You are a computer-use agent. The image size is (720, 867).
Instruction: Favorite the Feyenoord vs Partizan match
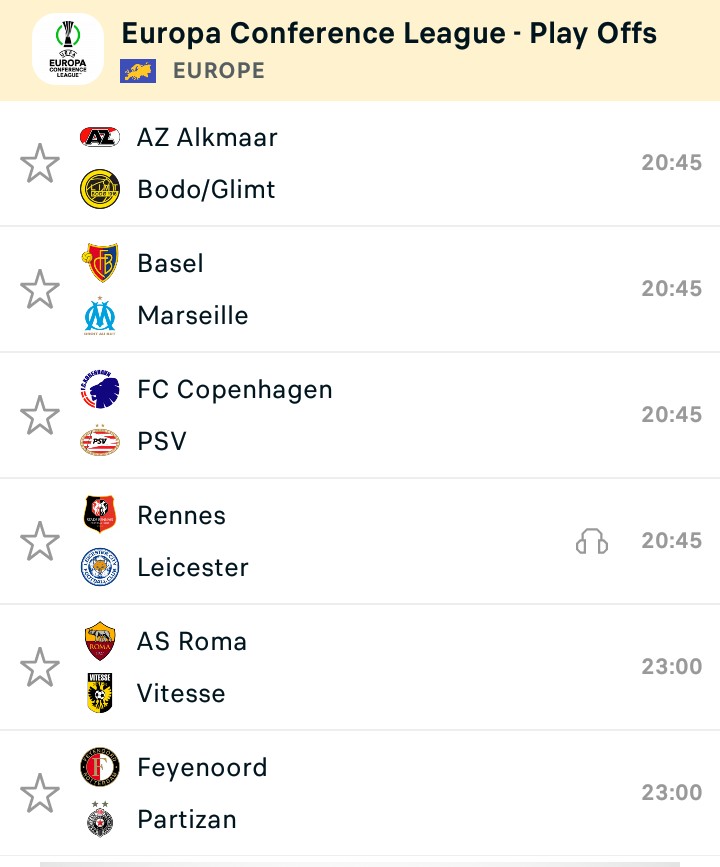(x=40, y=793)
